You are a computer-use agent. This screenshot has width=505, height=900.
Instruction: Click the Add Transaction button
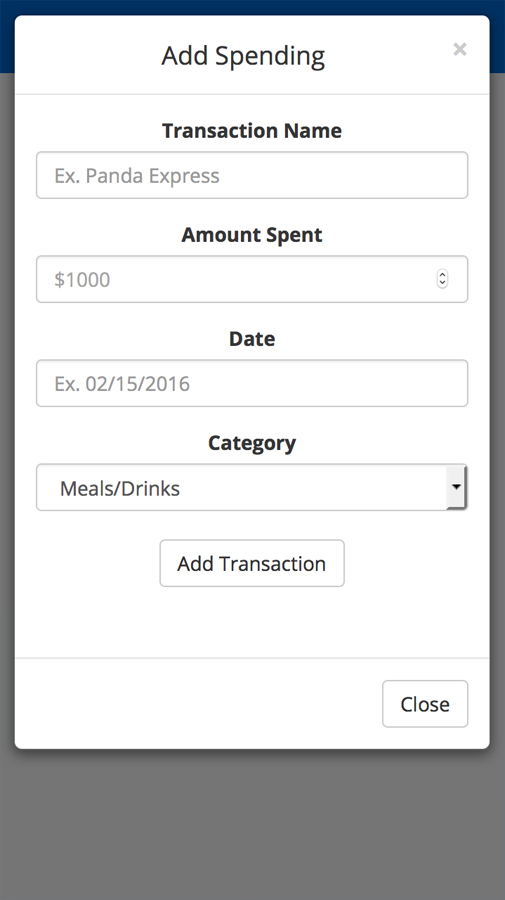point(252,563)
